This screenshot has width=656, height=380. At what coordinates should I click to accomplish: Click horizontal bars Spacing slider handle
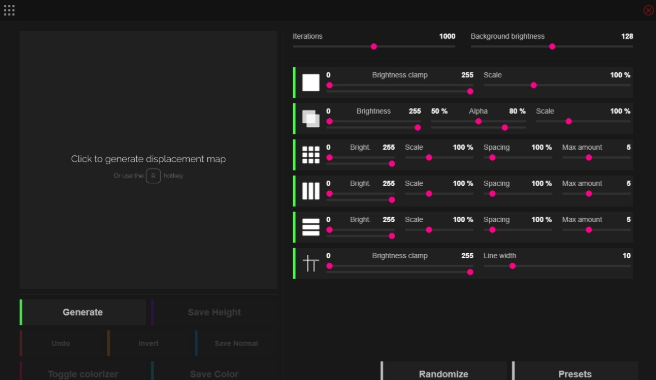[x=492, y=230]
